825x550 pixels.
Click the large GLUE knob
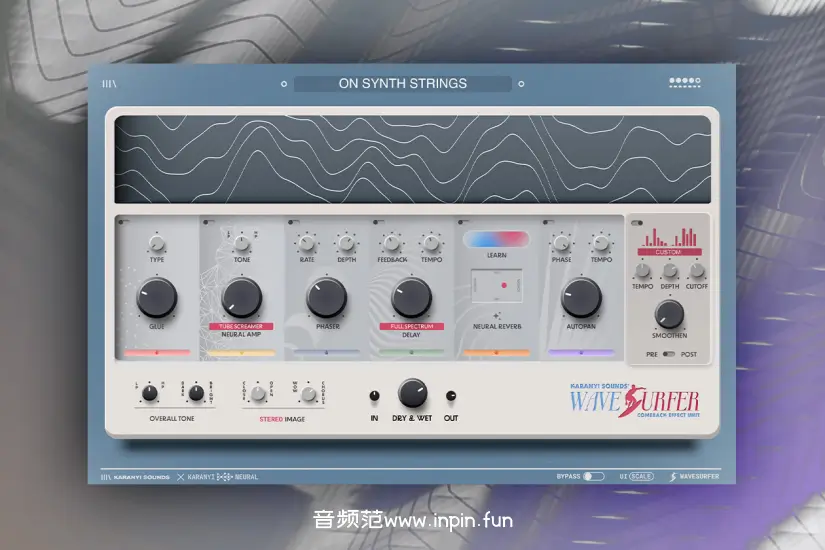[157, 297]
